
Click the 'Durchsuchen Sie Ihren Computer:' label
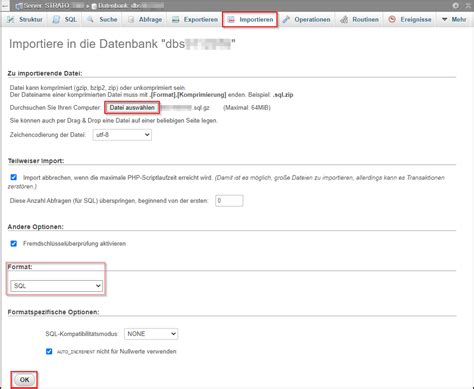55,108
